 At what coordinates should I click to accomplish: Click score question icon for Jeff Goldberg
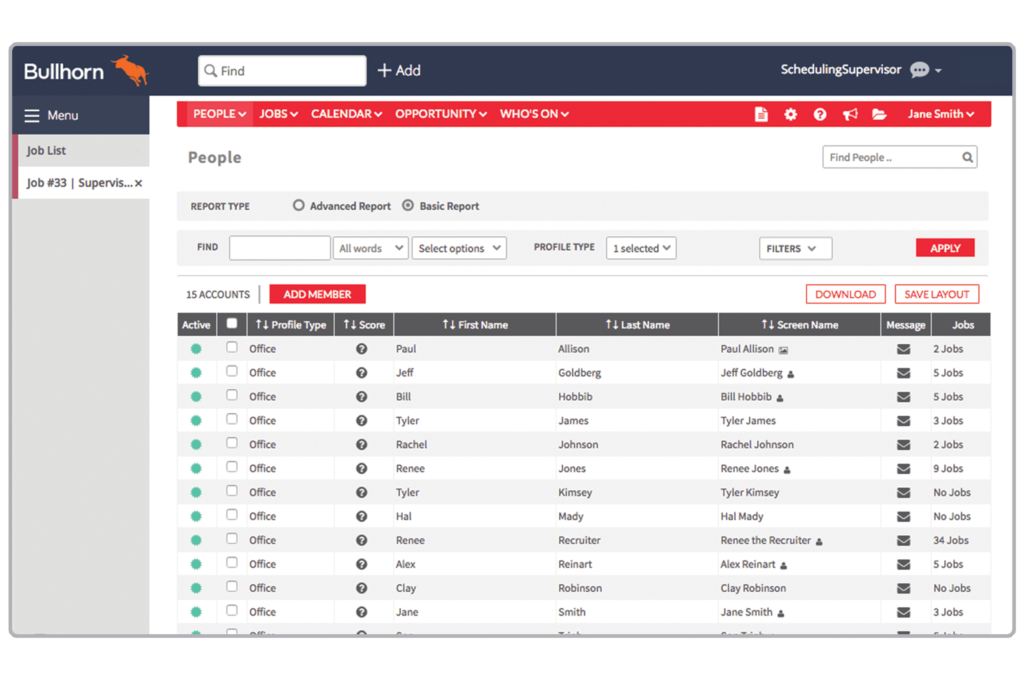362,373
